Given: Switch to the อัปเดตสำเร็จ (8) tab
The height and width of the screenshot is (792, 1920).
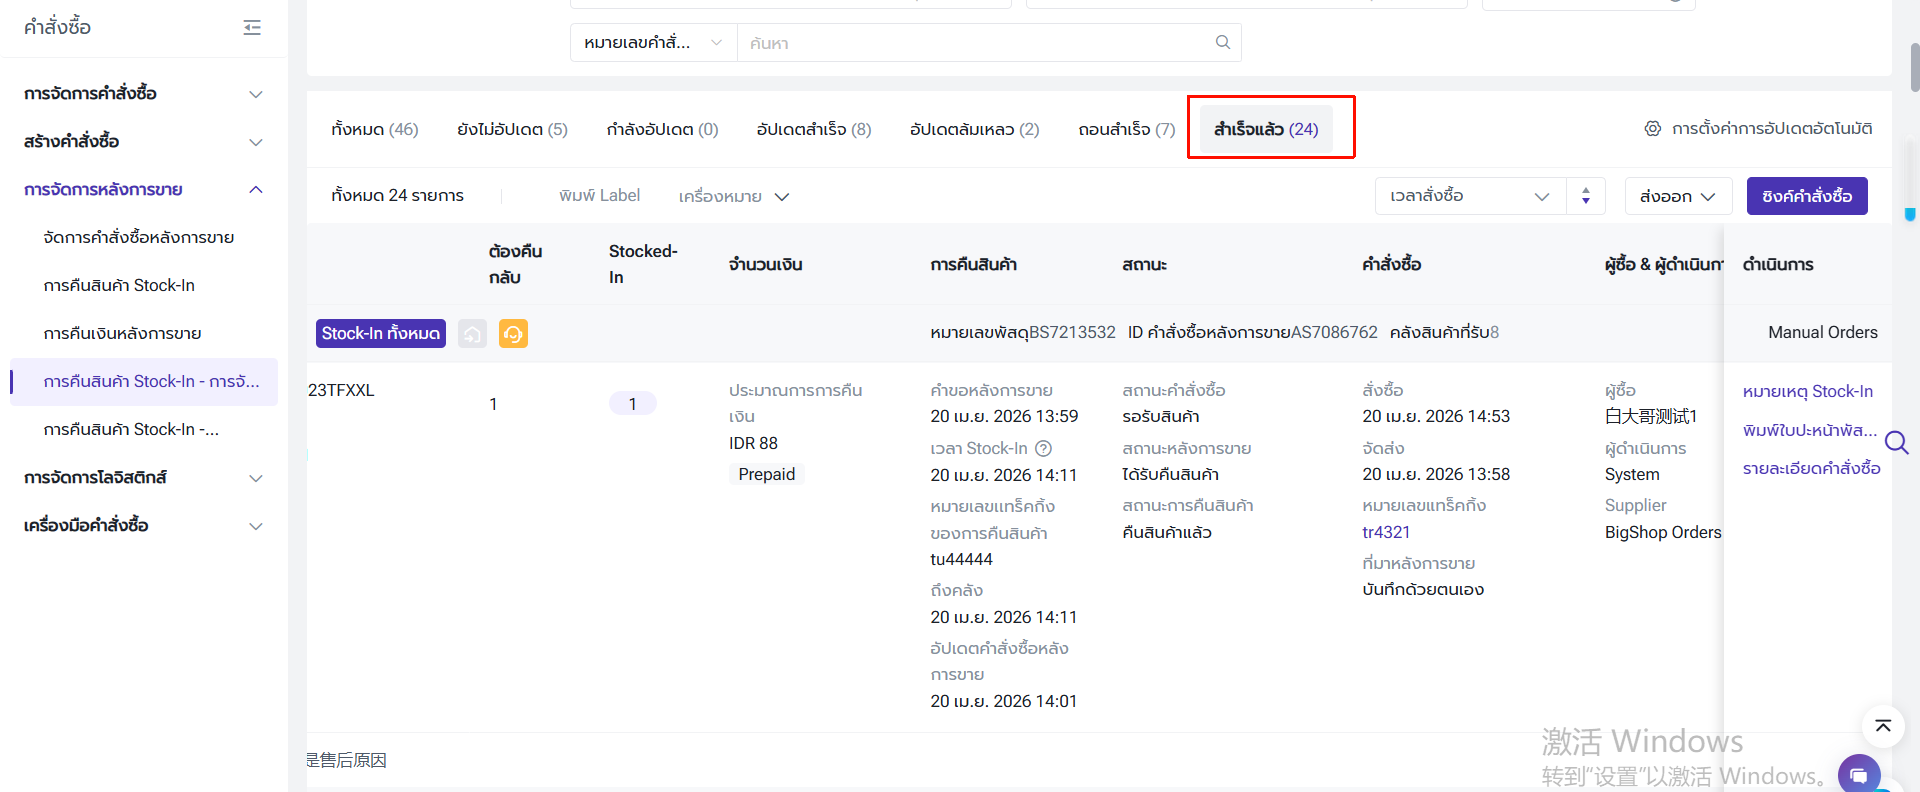Looking at the screenshot, I should (x=813, y=129).
